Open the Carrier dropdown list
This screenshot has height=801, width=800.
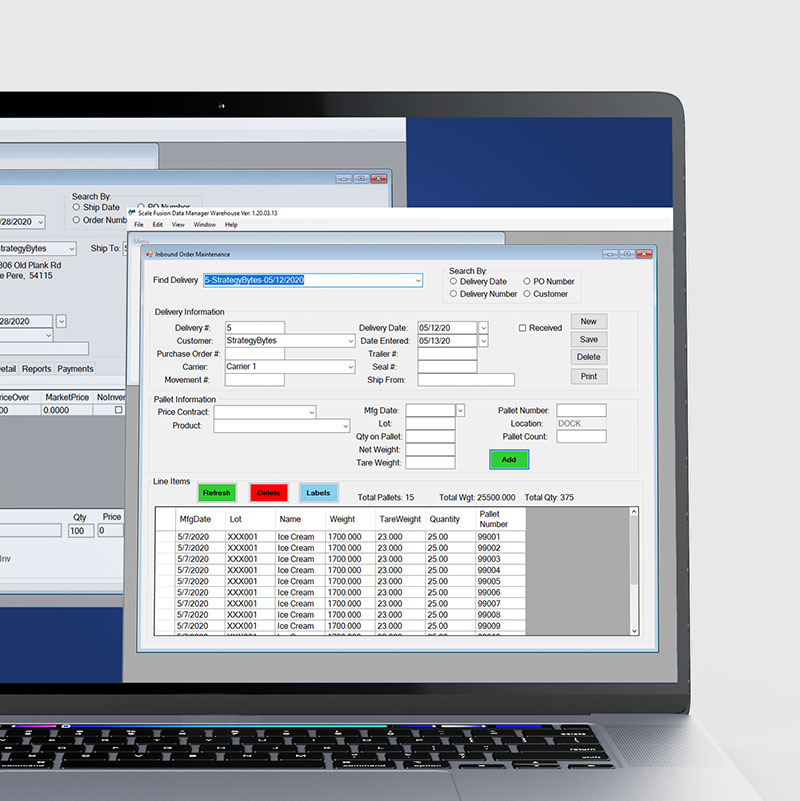coord(350,367)
